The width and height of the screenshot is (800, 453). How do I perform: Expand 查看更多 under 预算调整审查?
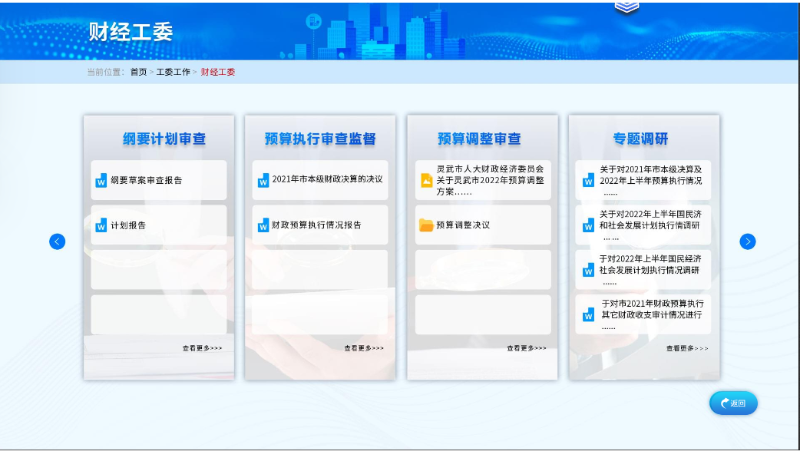coord(526,348)
